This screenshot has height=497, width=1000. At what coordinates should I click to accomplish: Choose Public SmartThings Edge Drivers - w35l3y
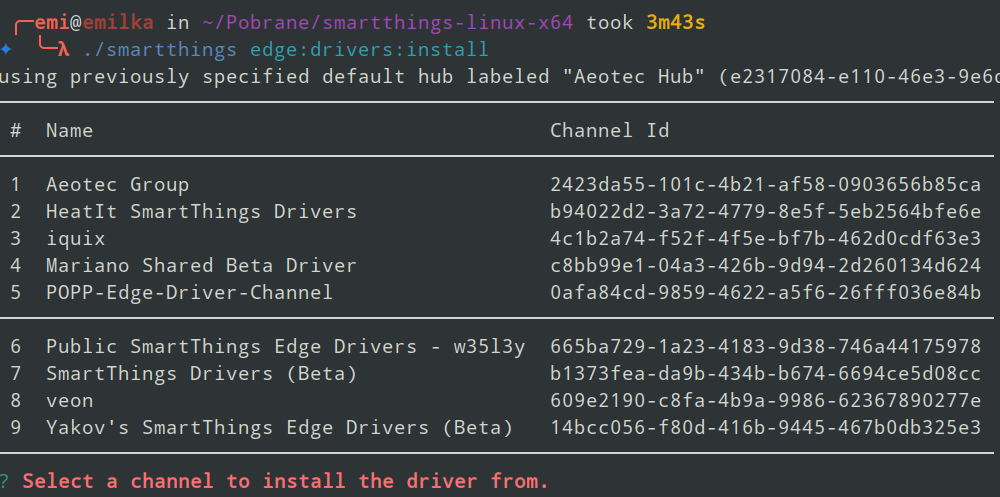285,347
